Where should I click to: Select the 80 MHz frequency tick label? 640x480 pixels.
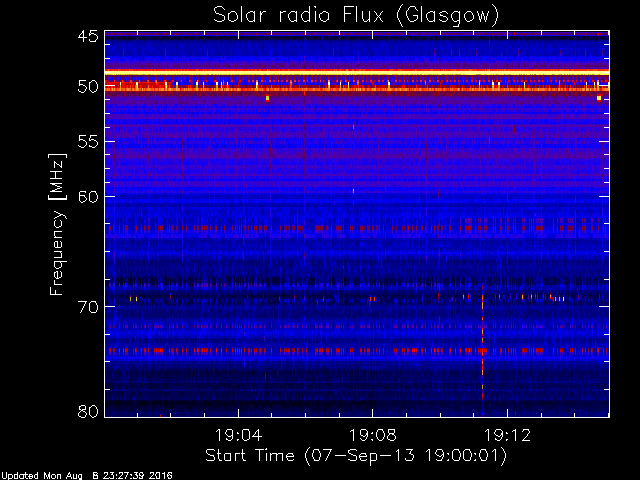[88, 411]
